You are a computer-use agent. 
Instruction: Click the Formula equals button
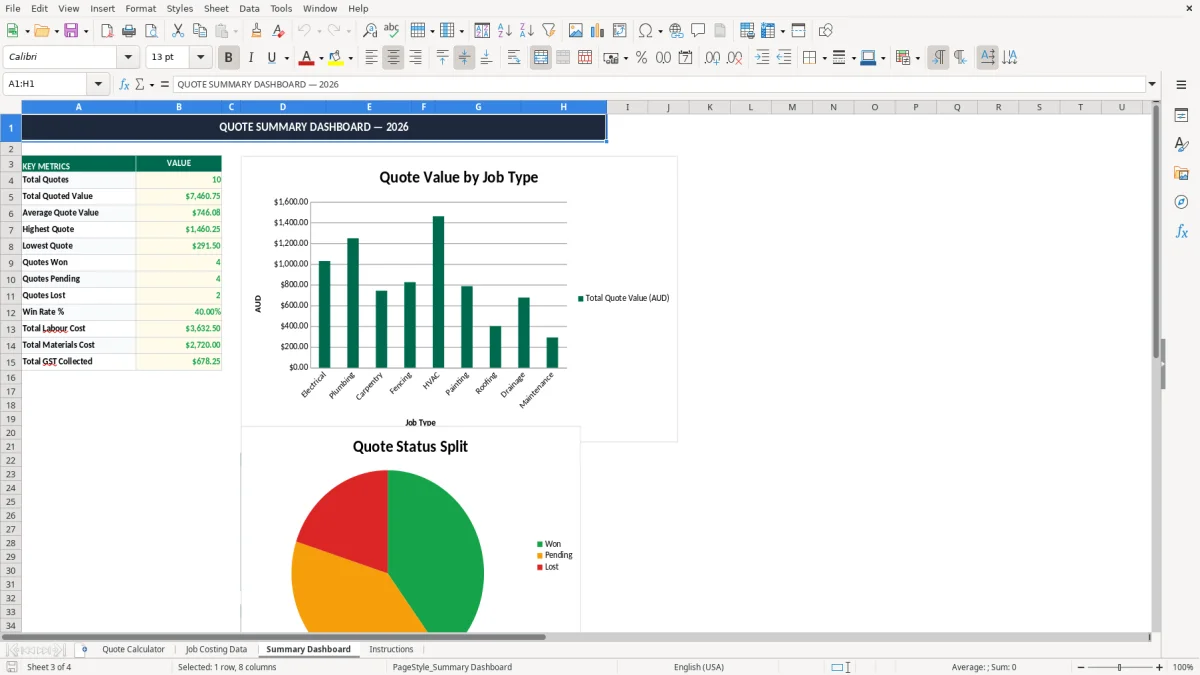coord(165,85)
